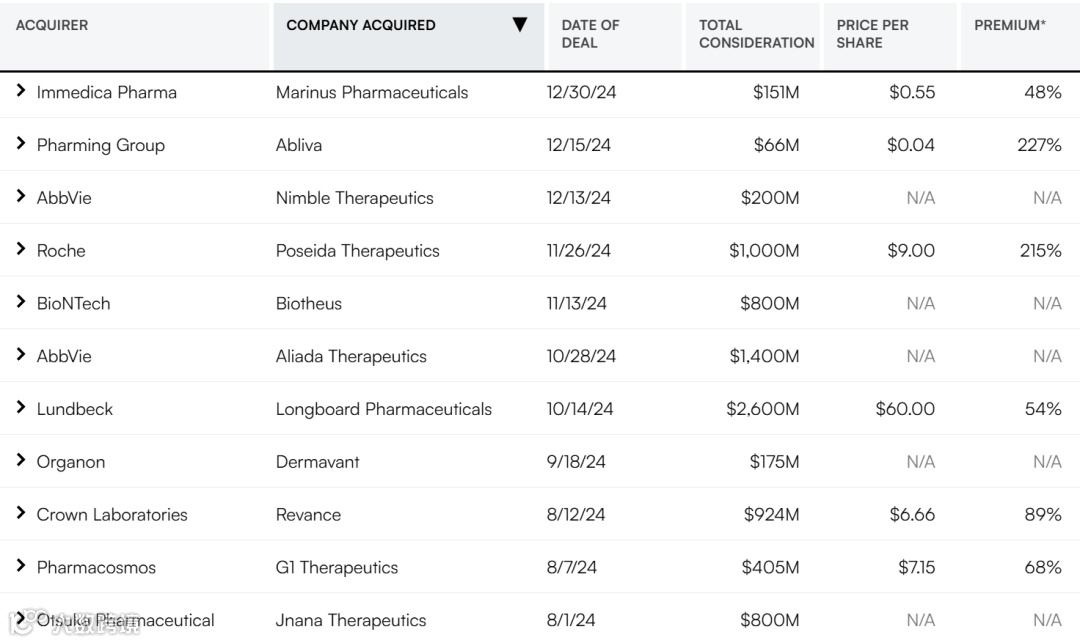Click Poseida Therapeutics in the table

(x=357, y=251)
